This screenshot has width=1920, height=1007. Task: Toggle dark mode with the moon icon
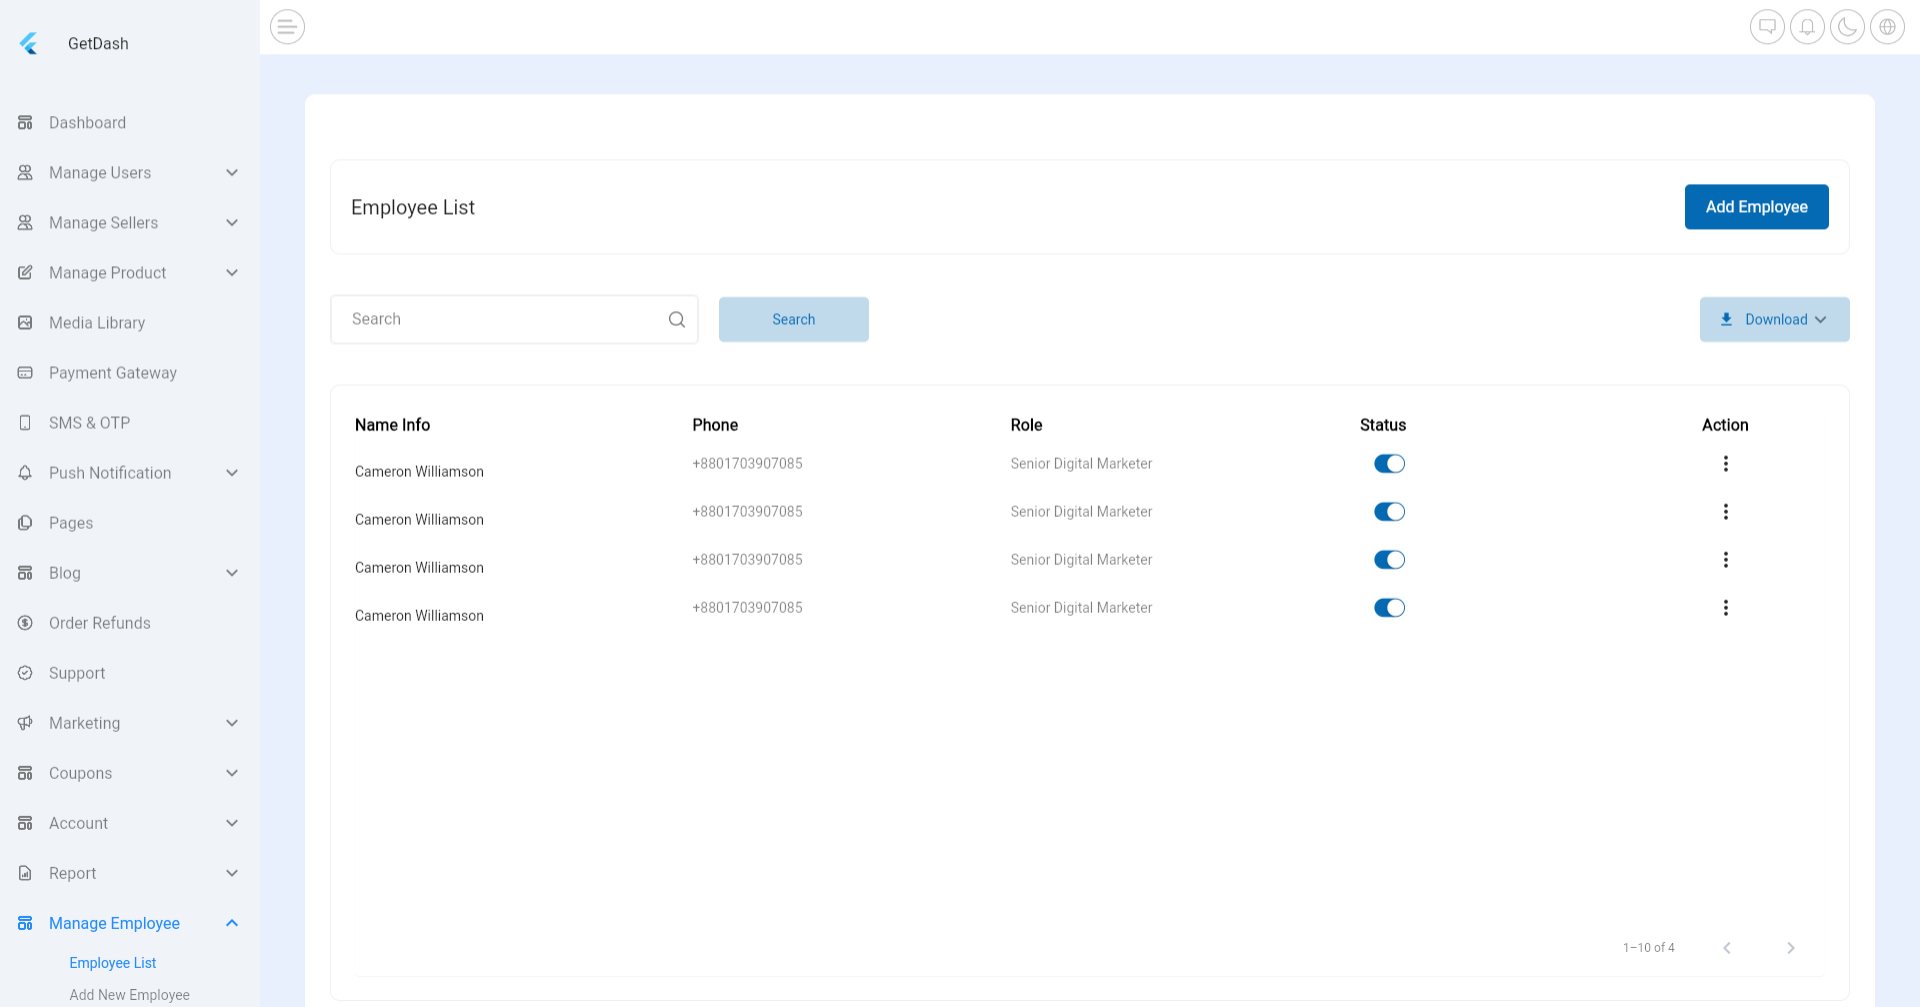coord(1846,27)
